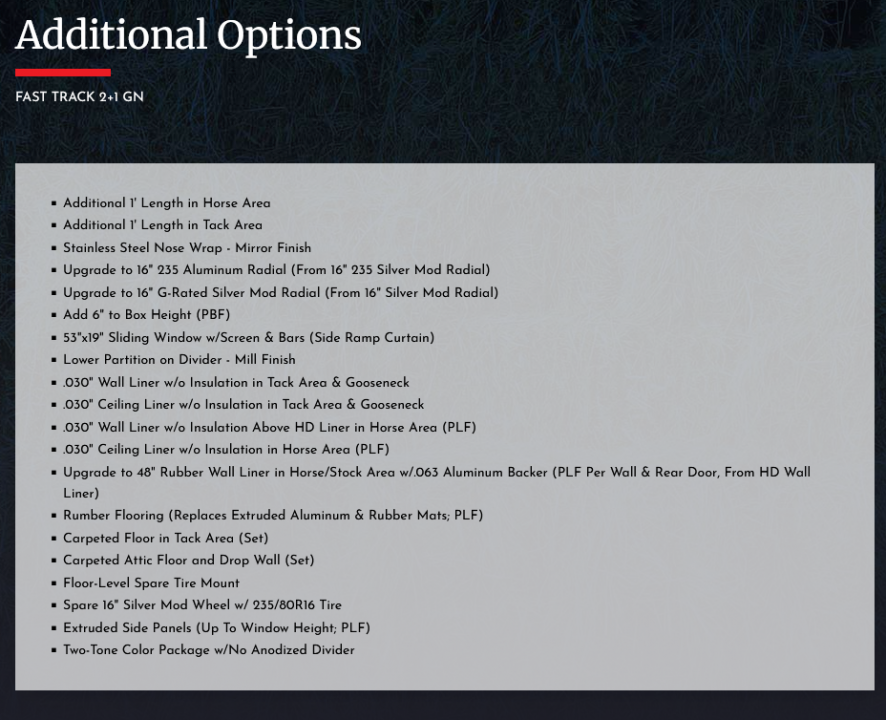Select 'Two-Tone Color Package w/No Anodized Divider'
This screenshot has height=720, width=886.
tap(209, 650)
